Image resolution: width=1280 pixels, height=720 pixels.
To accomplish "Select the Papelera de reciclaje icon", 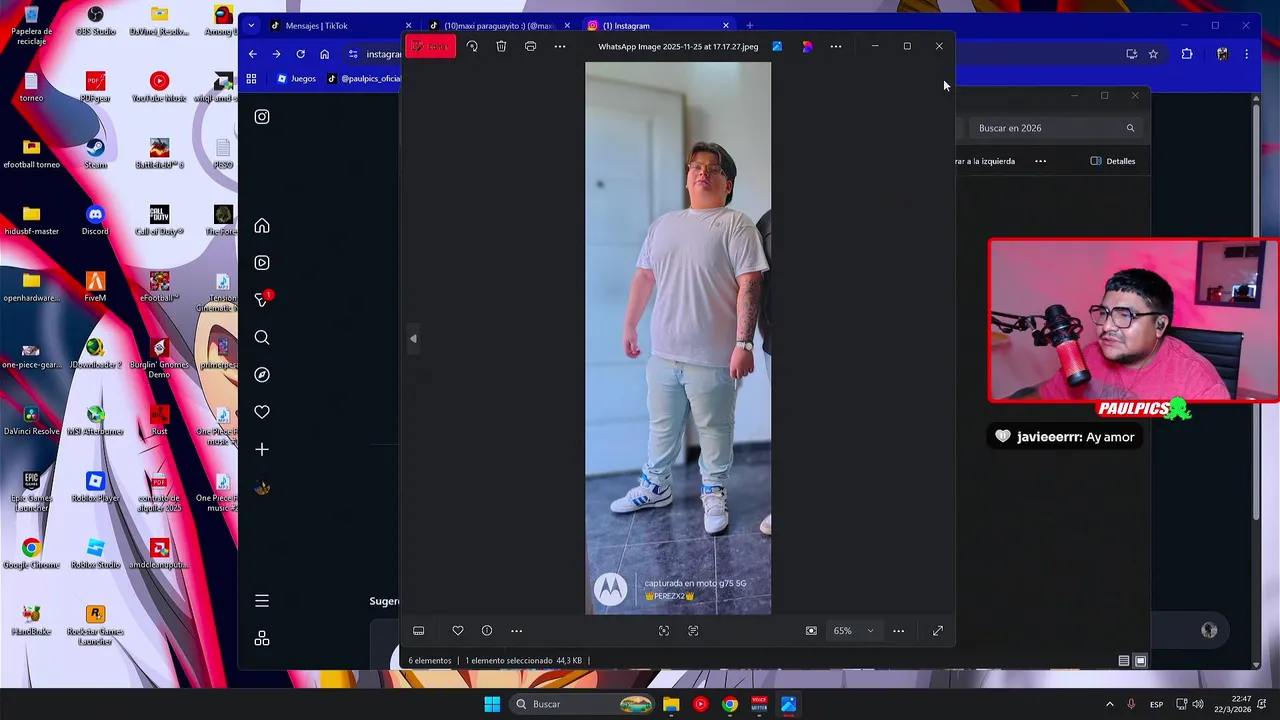I will (31, 24).
